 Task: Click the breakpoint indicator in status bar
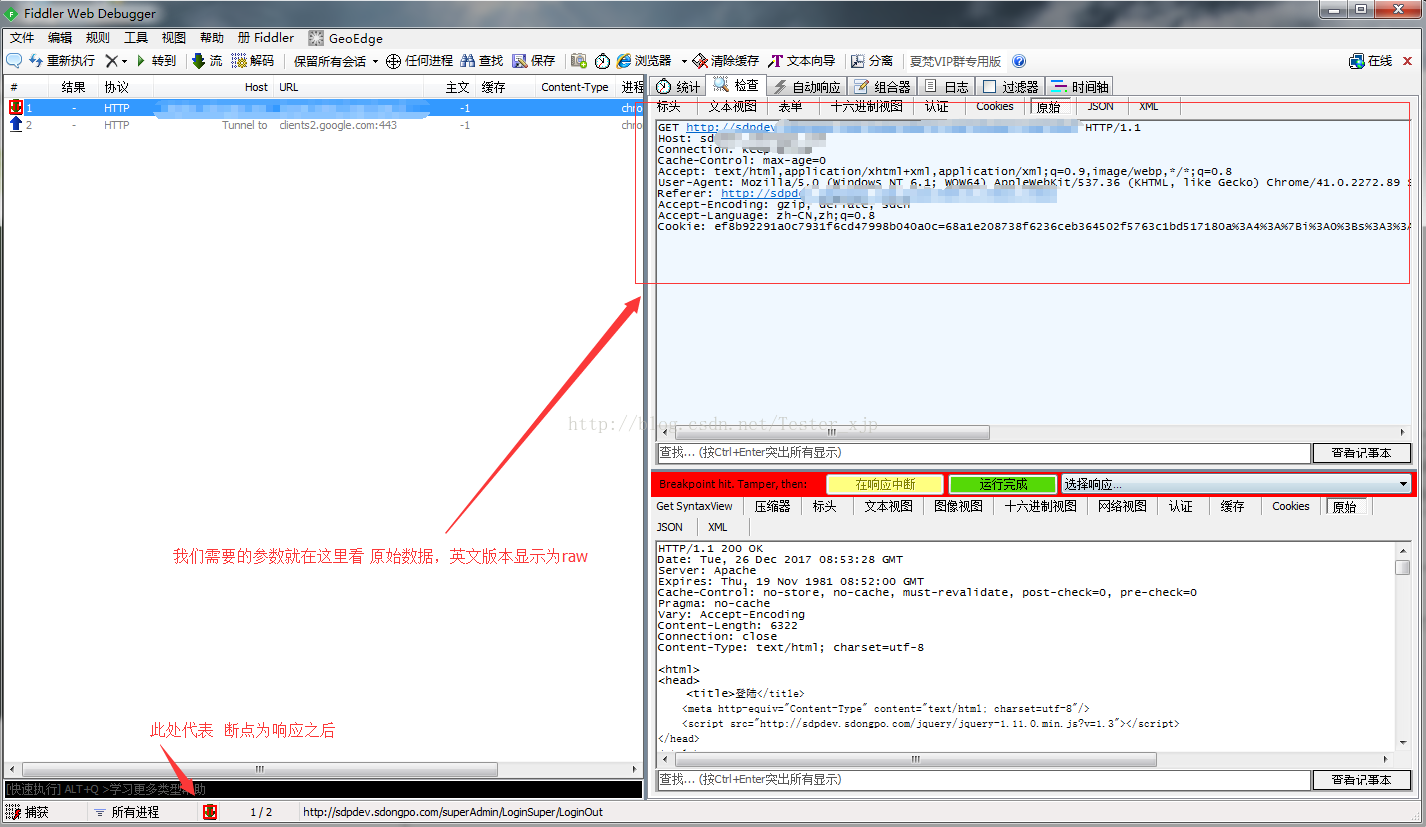click(x=210, y=813)
